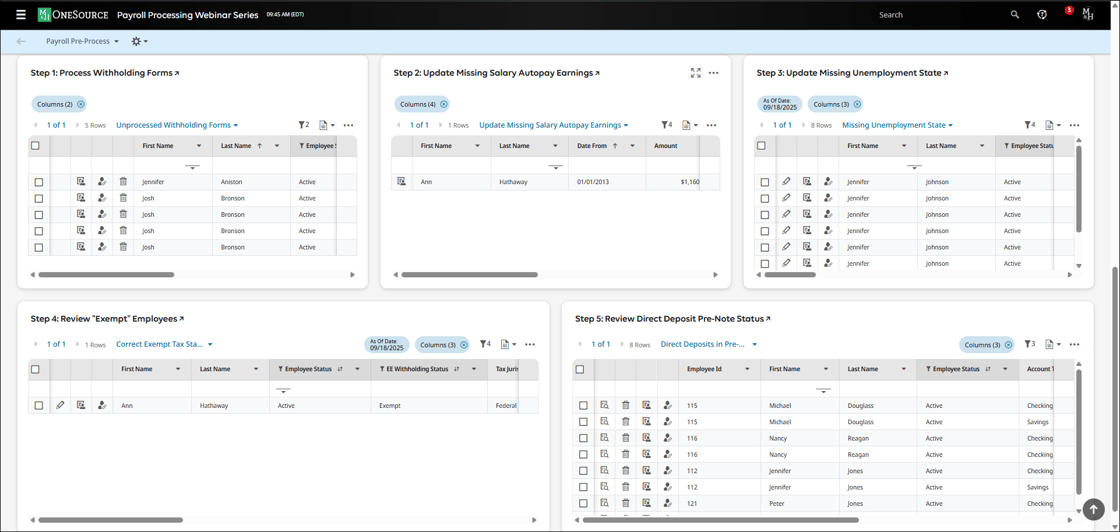The image size is (1120, 532).
Task: Click the search magnifier icon
Action: click(x=1014, y=15)
